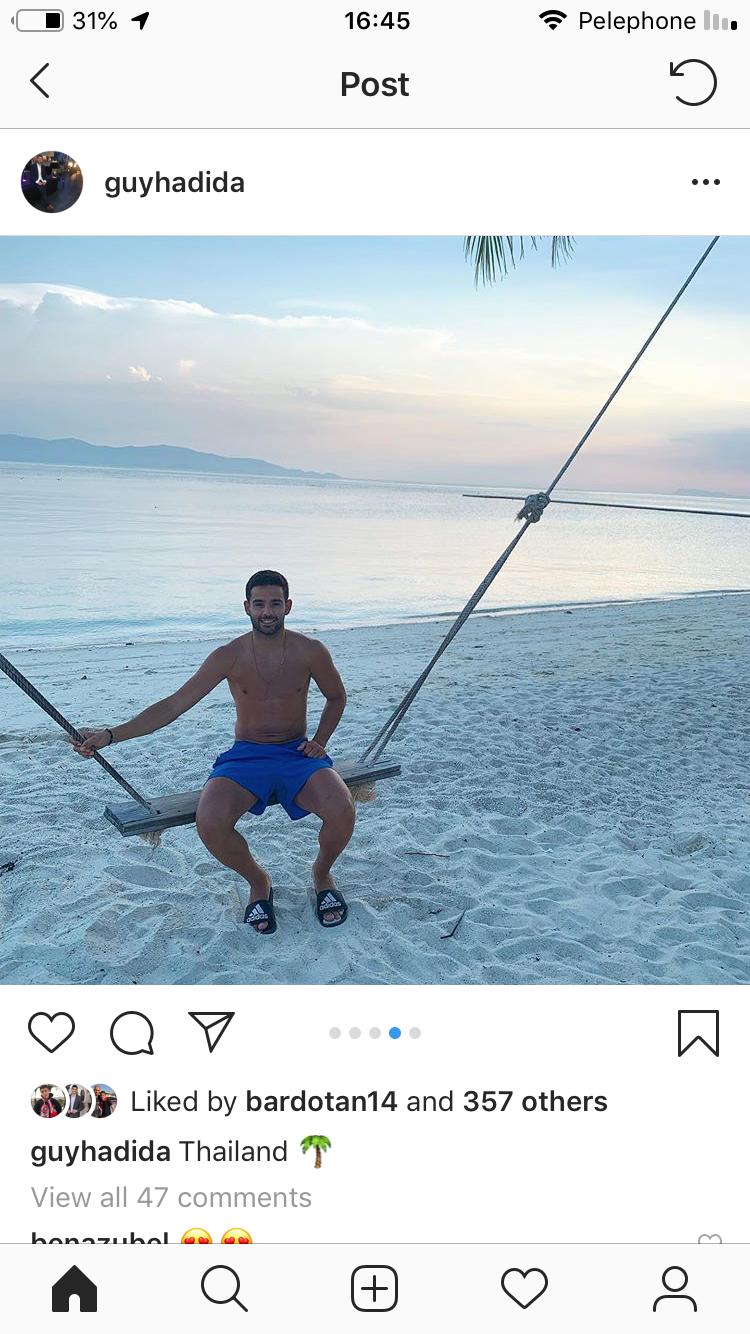Create a new post with plus icon
The height and width of the screenshot is (1334, 750).
point(375,1288)
